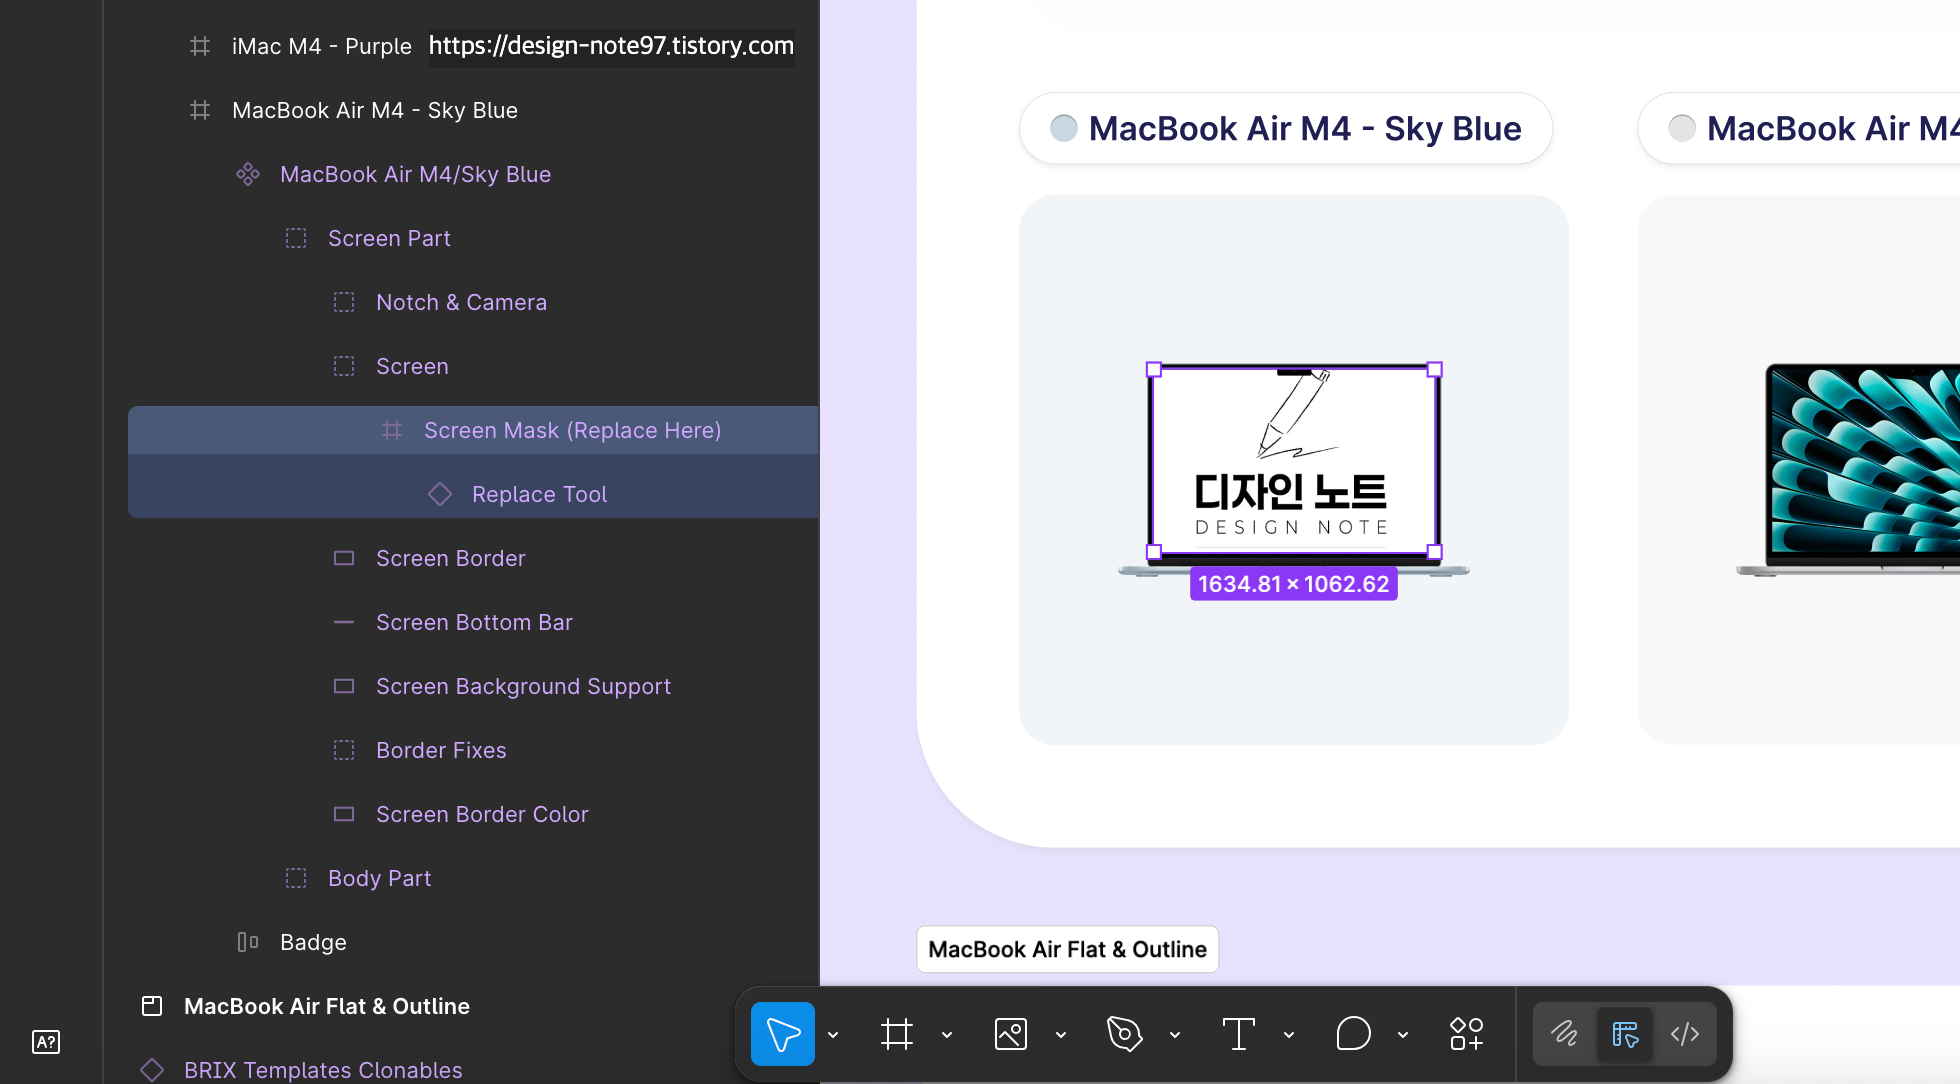Click the rectangle icon beside Screen Border
This screenshot has width=1960, height=1084.
[344, 558]
